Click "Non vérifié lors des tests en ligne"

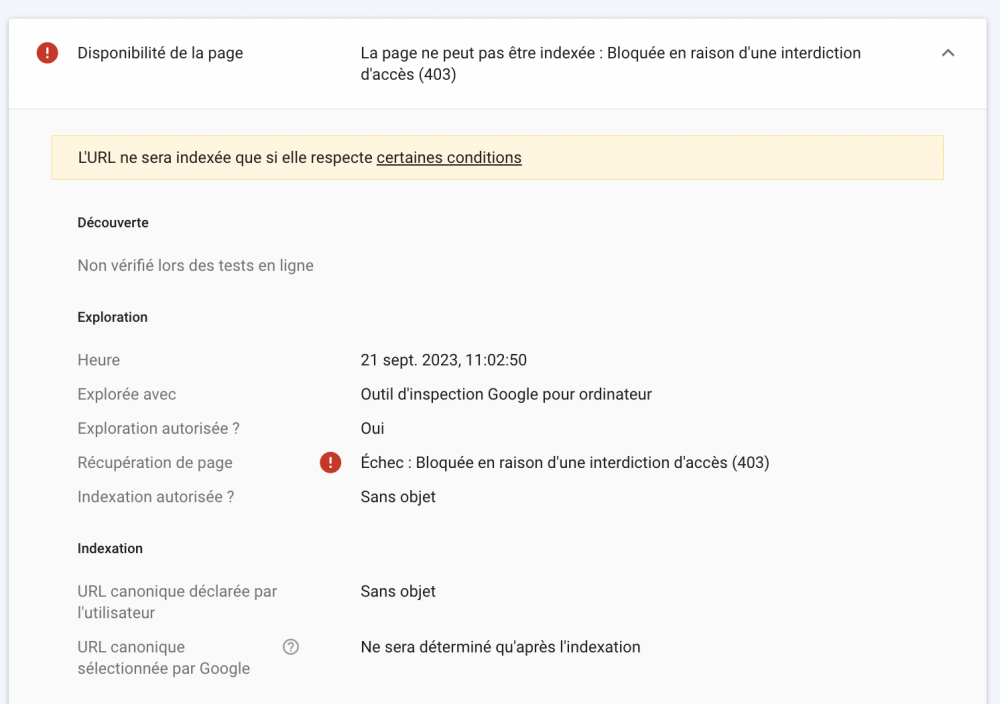tap(195, 266)
